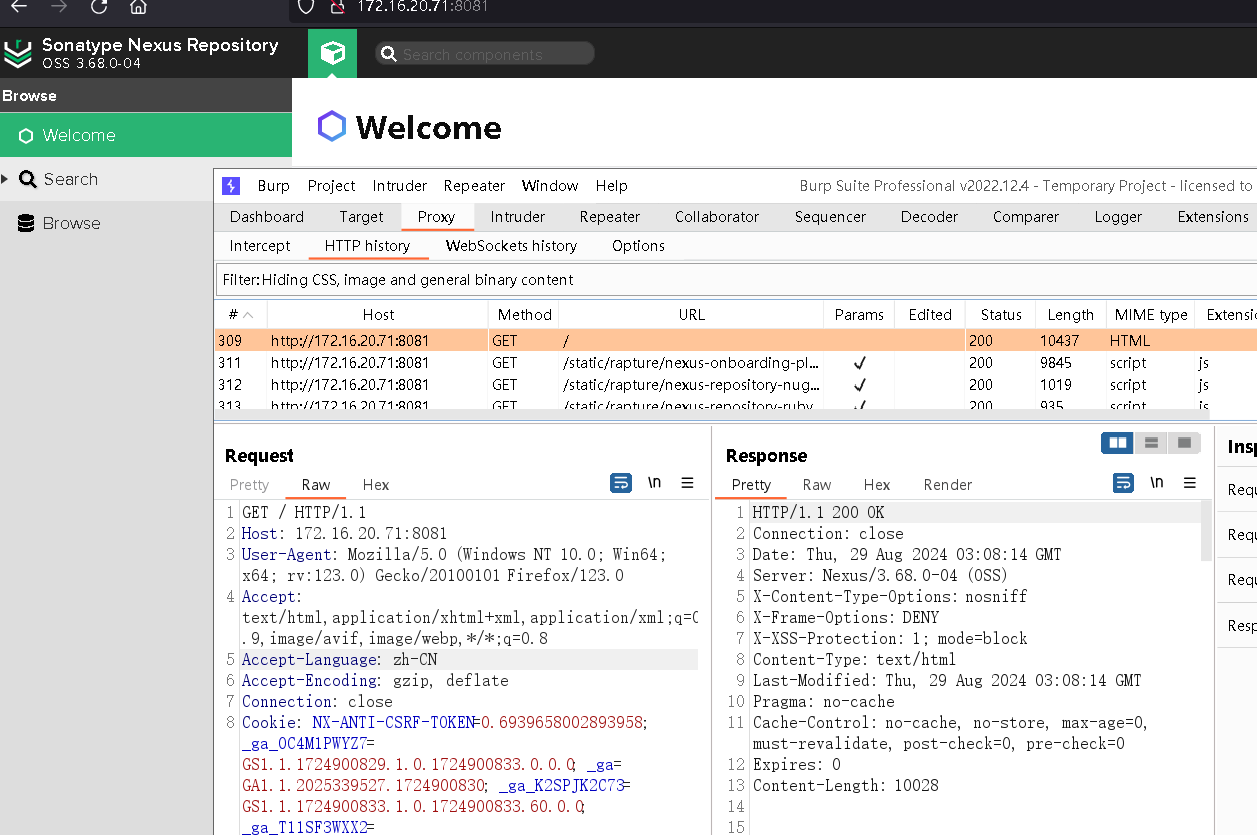Switch Response view to Render
The image size is (1257, 835).
[948, 485]
